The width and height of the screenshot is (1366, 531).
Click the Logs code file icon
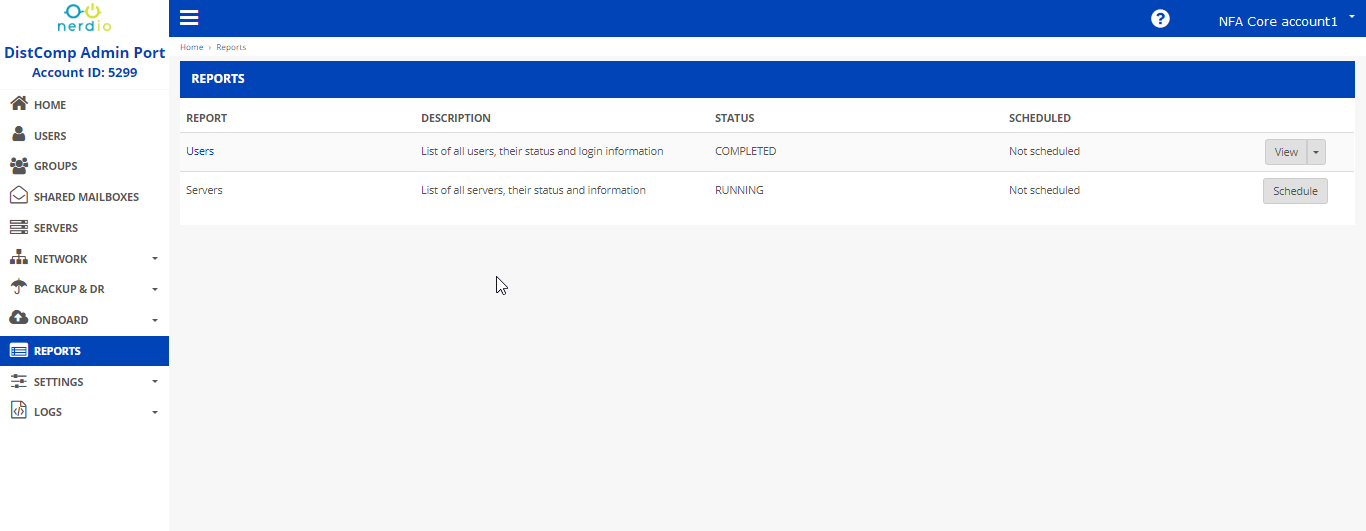[x=18, y=411]
